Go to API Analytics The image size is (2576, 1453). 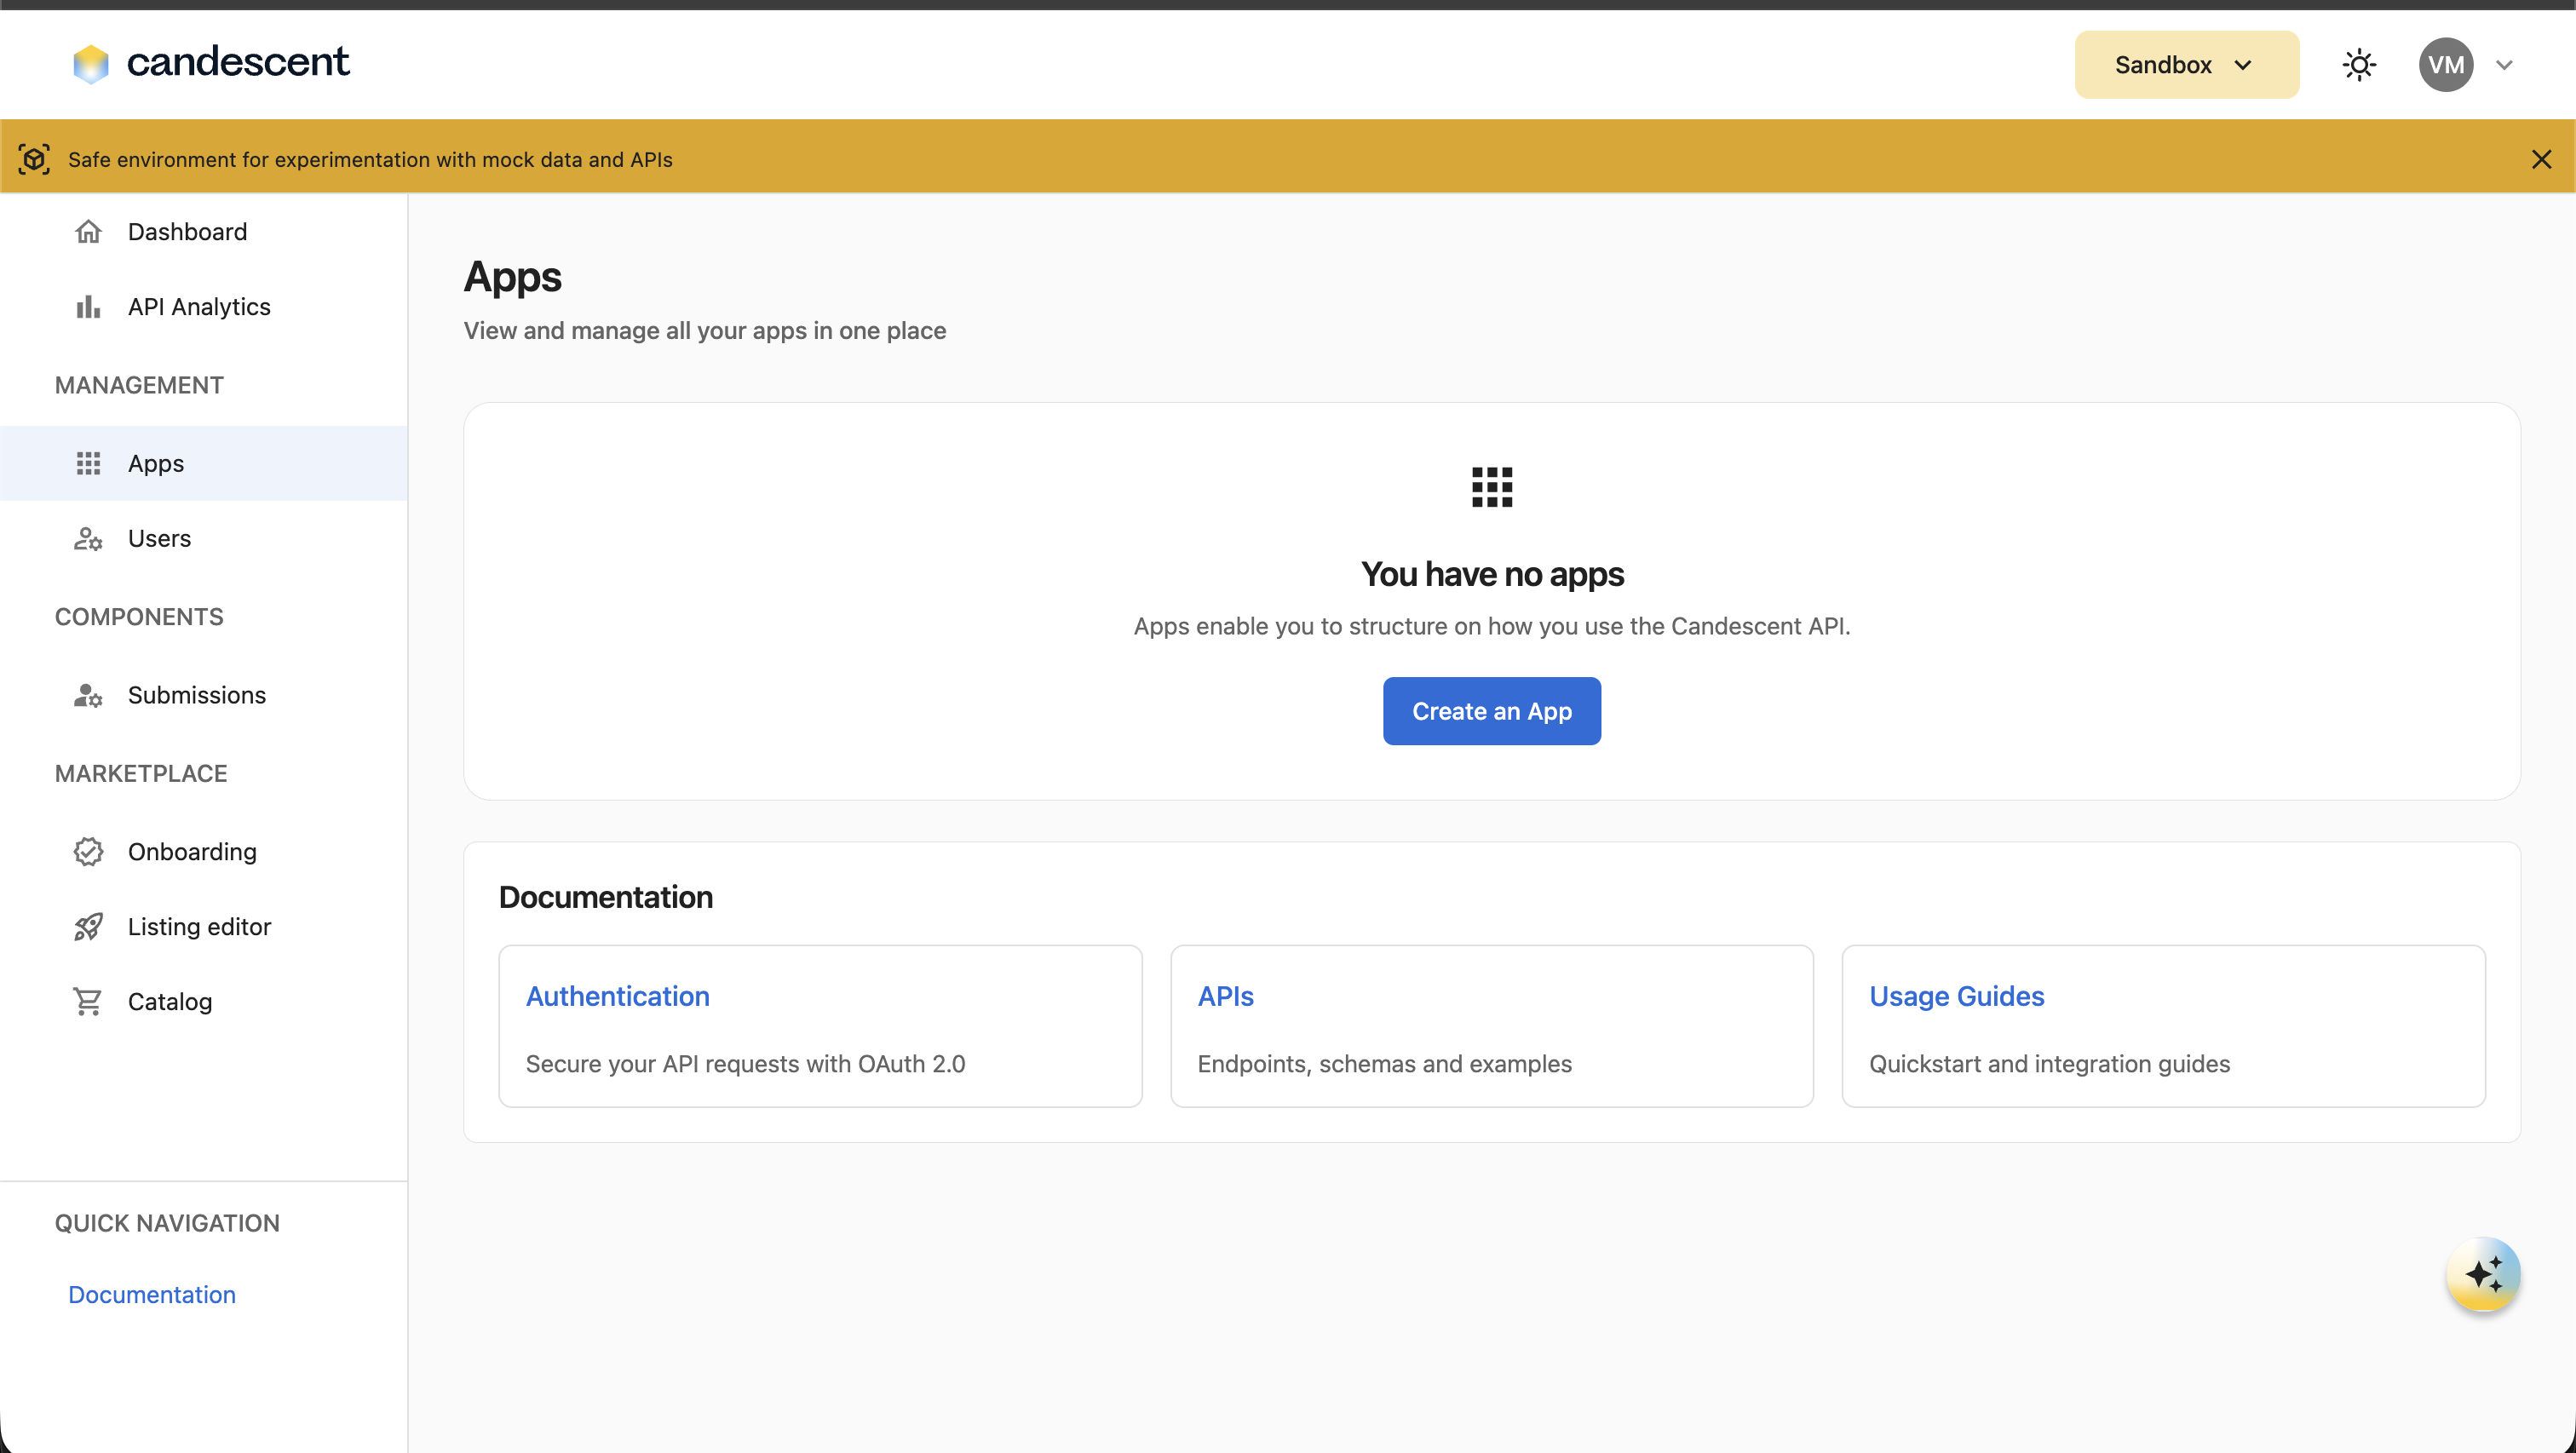click(x=204, y=306)
